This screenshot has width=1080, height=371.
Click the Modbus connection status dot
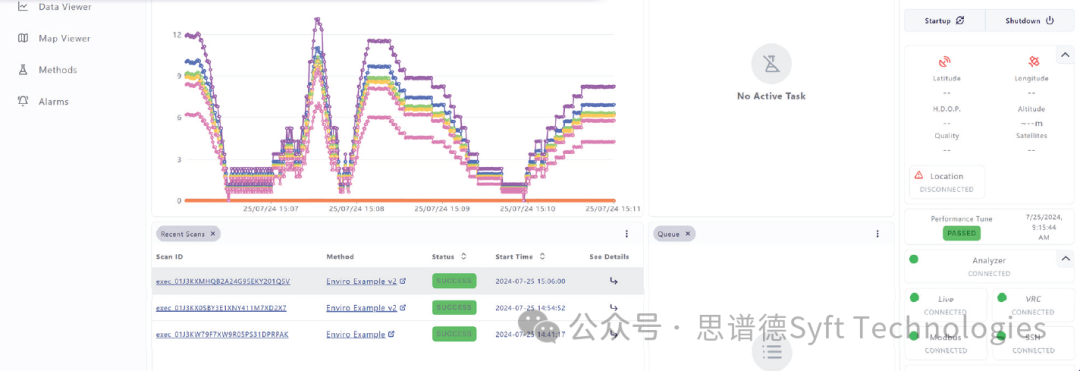coord(914,336)
